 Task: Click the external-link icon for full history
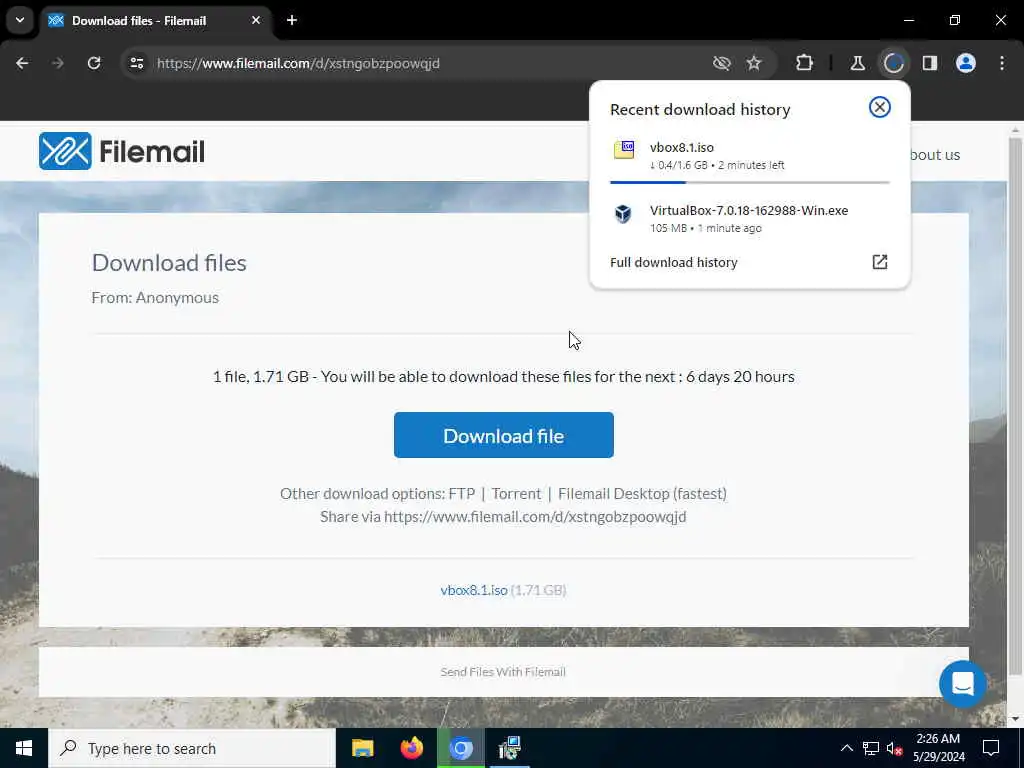tap(880, 262)
